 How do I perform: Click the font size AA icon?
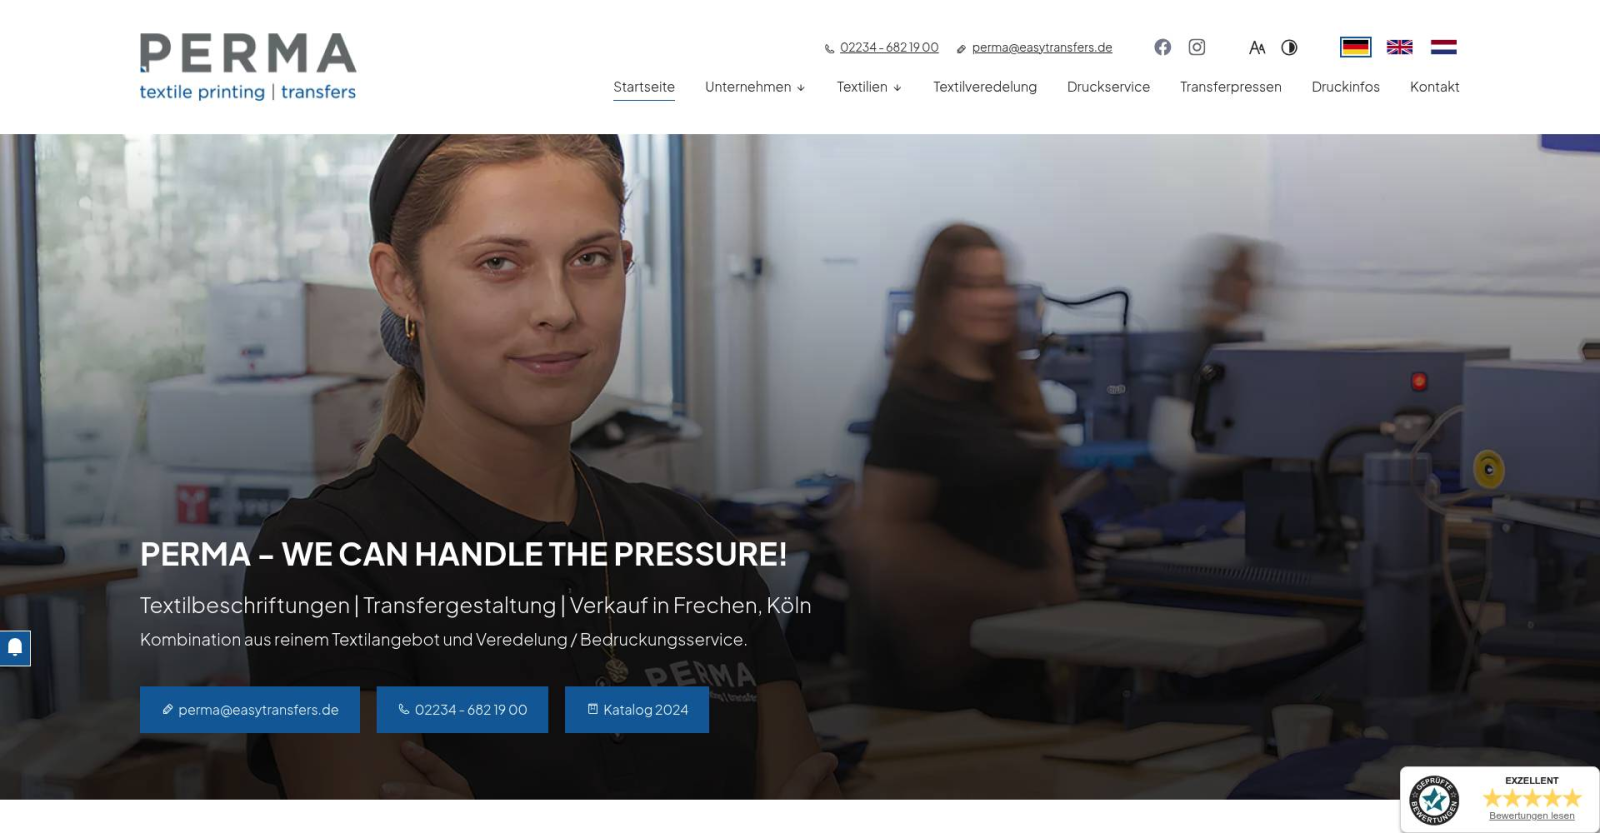tap(1257, 47)
